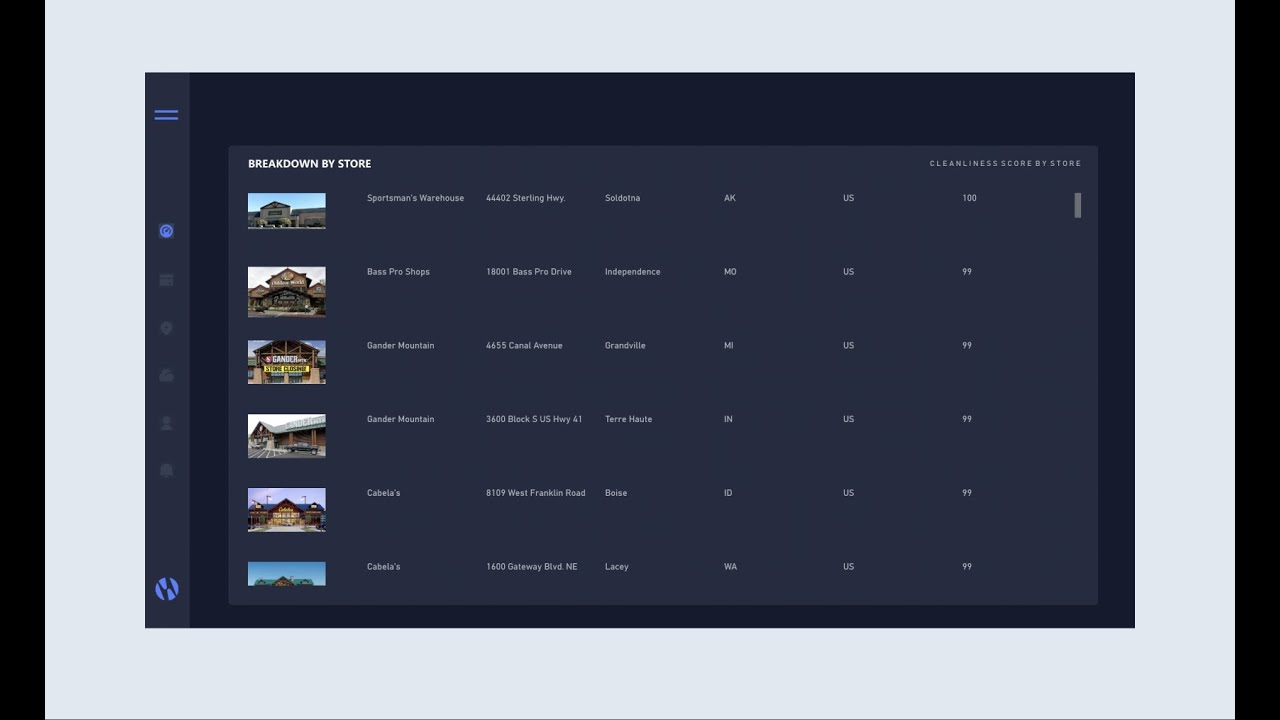The image size is (1280, 720).
Task: Open Bass Pro Shops store thumbnail
Action: (287, 292)
